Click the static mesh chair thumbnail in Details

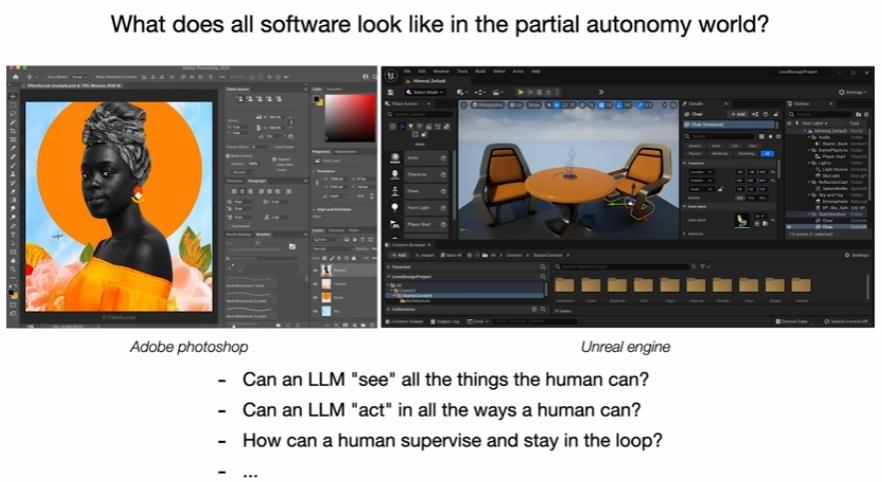[742, 219]
